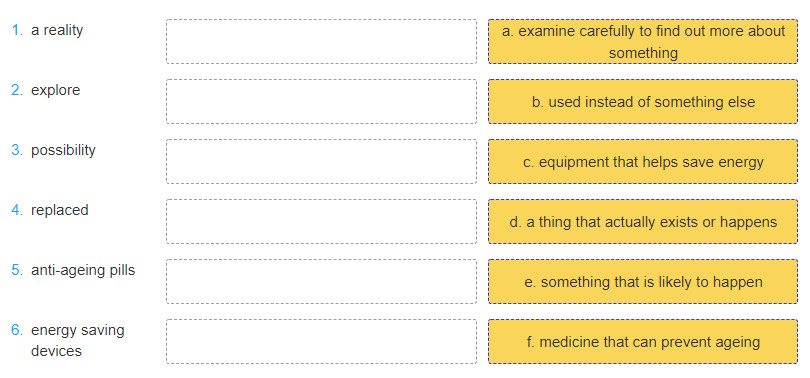Choose the card 'd. a thing that actually exists'
Image resolution: width=810 pixels, height=378 pixels.
[643, 222]
